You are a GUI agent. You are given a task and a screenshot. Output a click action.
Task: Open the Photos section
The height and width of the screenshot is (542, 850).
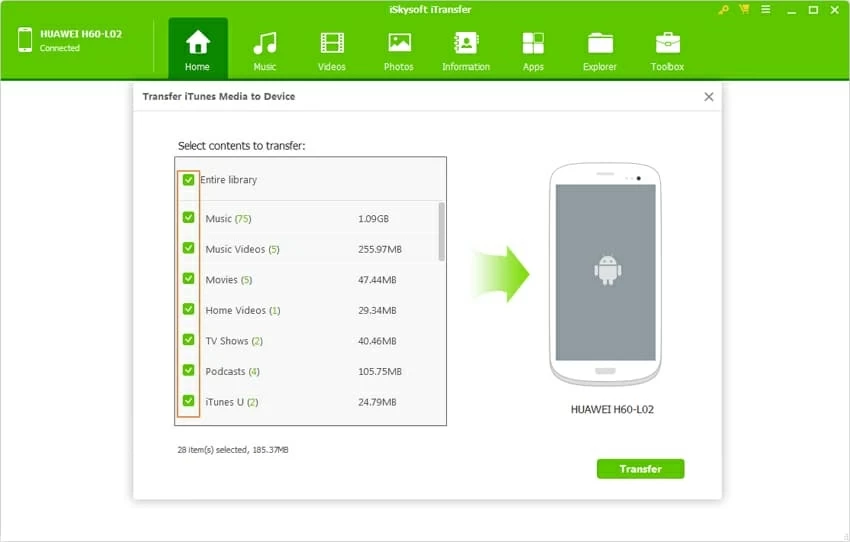(x=398, y=50)
